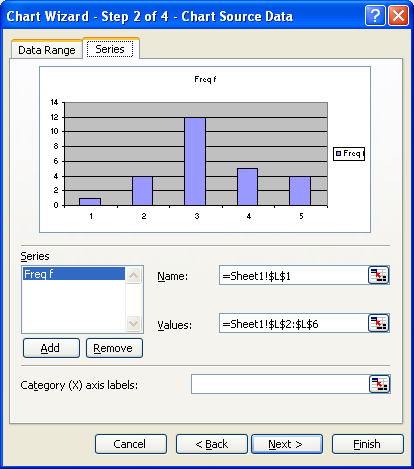414x469 pixels.
Task: Switch to the Data Range tab
Action: pyautogui.click(x=47, y=50)
